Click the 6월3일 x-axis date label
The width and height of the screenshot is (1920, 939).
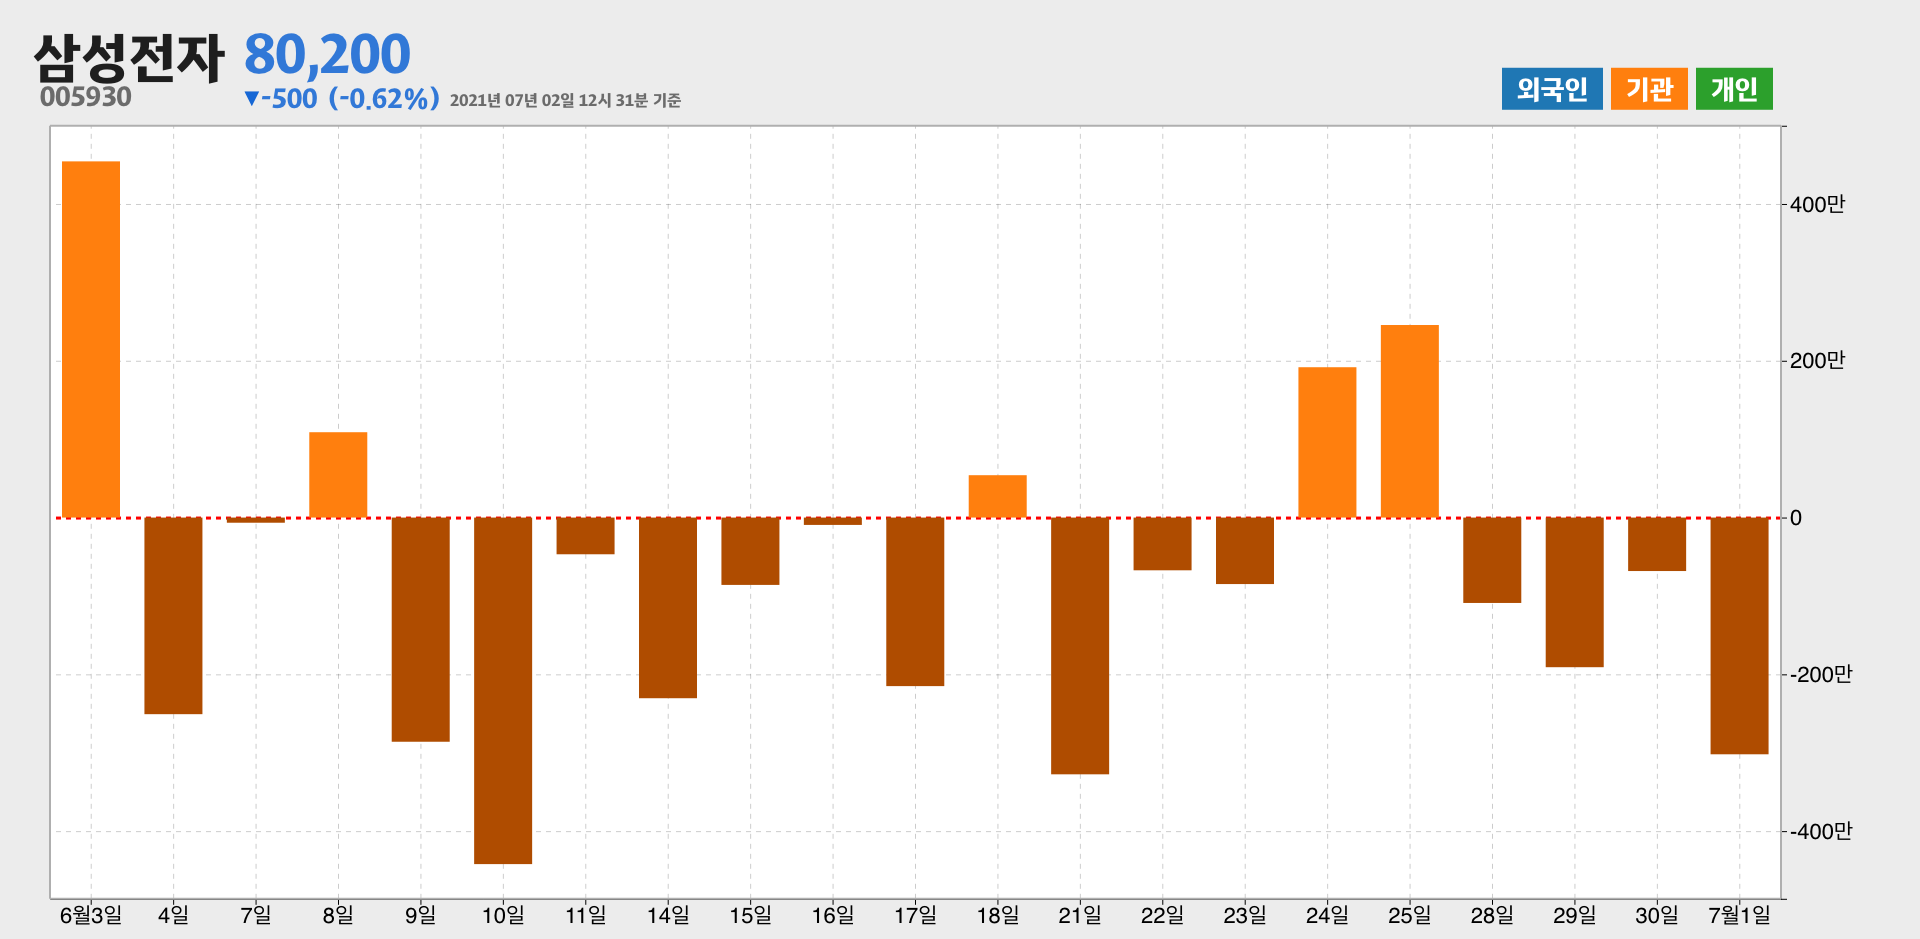coord(91,915)
